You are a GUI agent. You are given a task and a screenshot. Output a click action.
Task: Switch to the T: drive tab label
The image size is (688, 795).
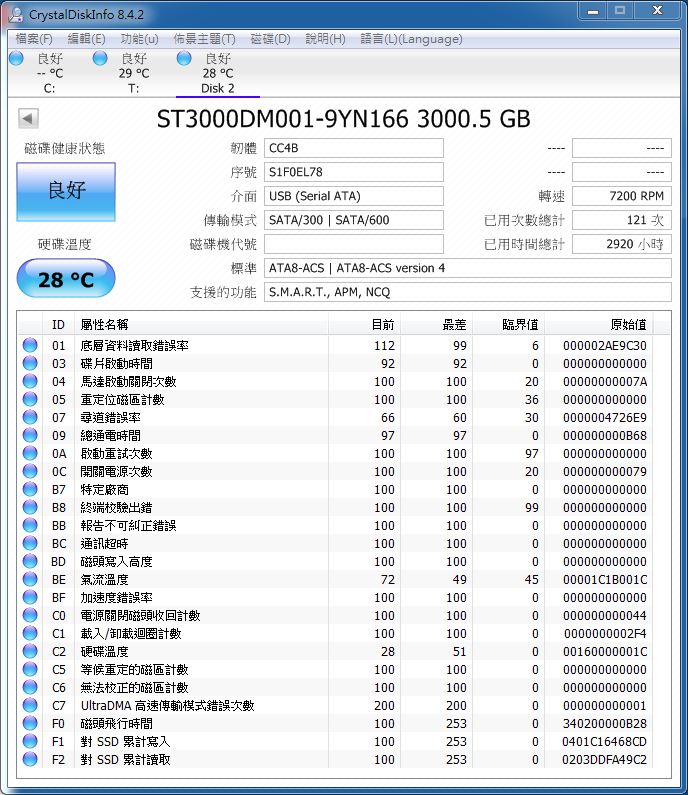(x=133, y=88)
